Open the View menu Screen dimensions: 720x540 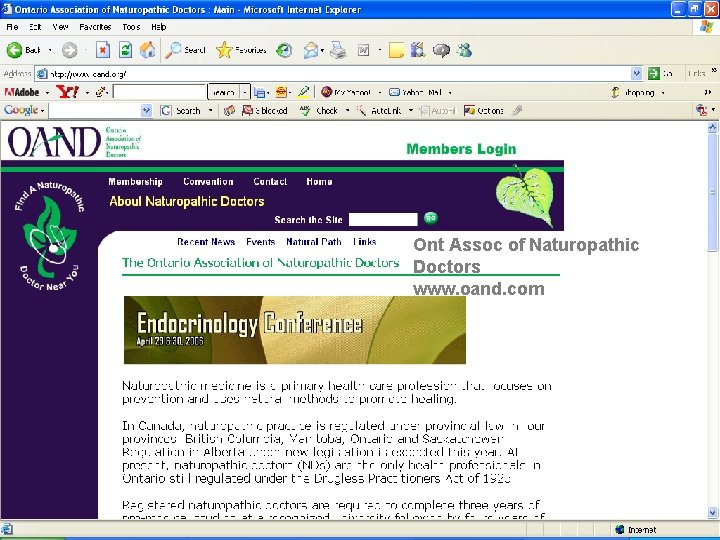click(60, 27)
